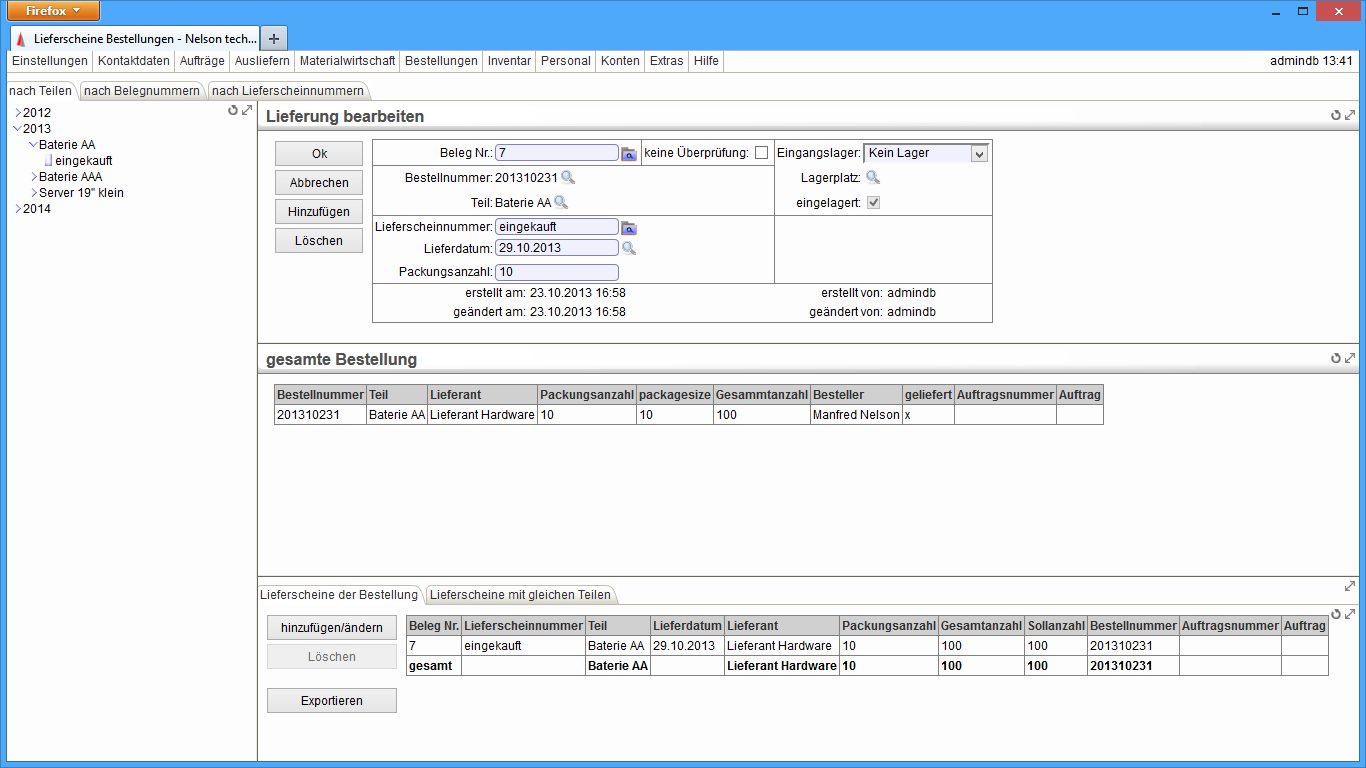The width and height of the screenshot is (1366, 768).
Task: Open the Eingangslager dropdown
Action: (979, 154)
